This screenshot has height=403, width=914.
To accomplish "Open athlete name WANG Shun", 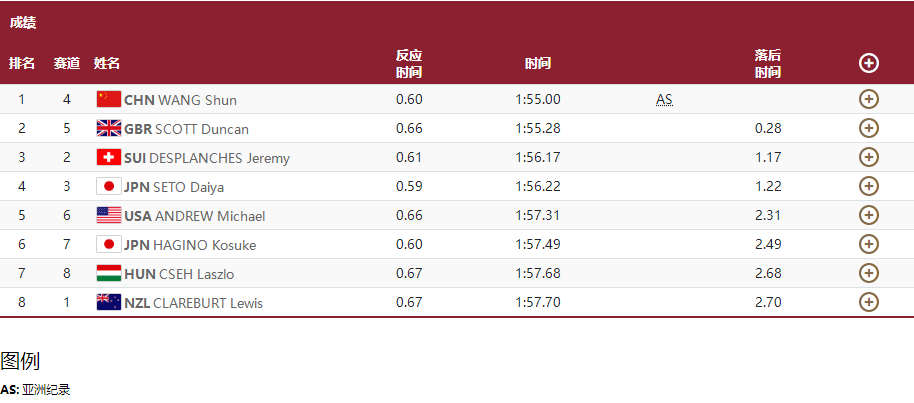I will coord(198,100).
